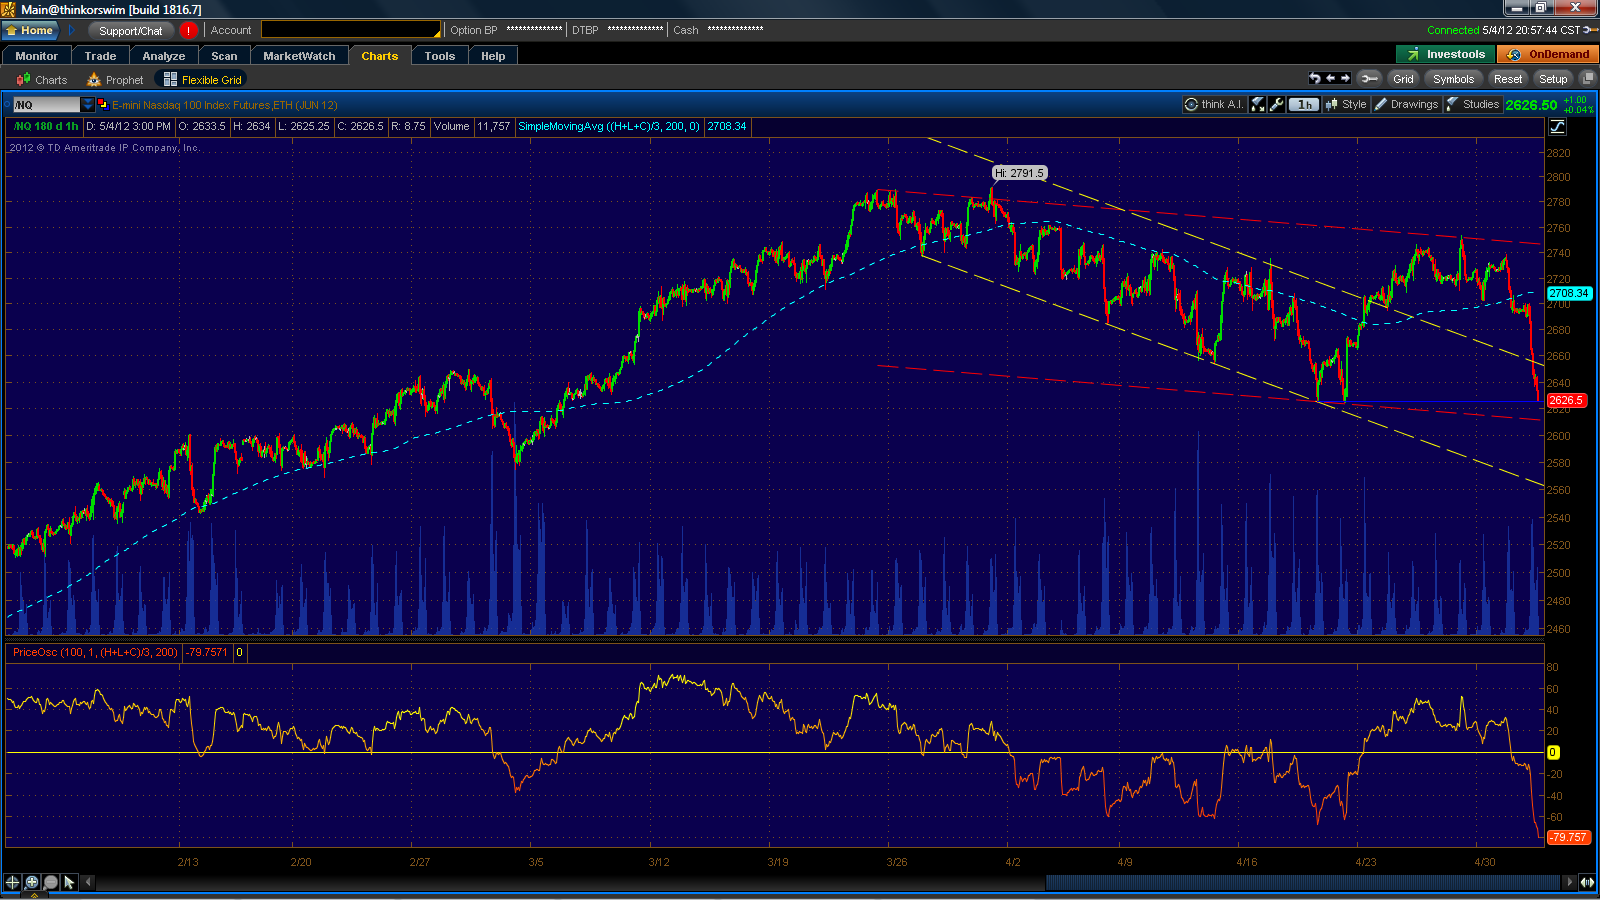The width and height of the screenshot is (1600, 900).
Task: Switch to the Monitor tab
Action: point(36,56)
